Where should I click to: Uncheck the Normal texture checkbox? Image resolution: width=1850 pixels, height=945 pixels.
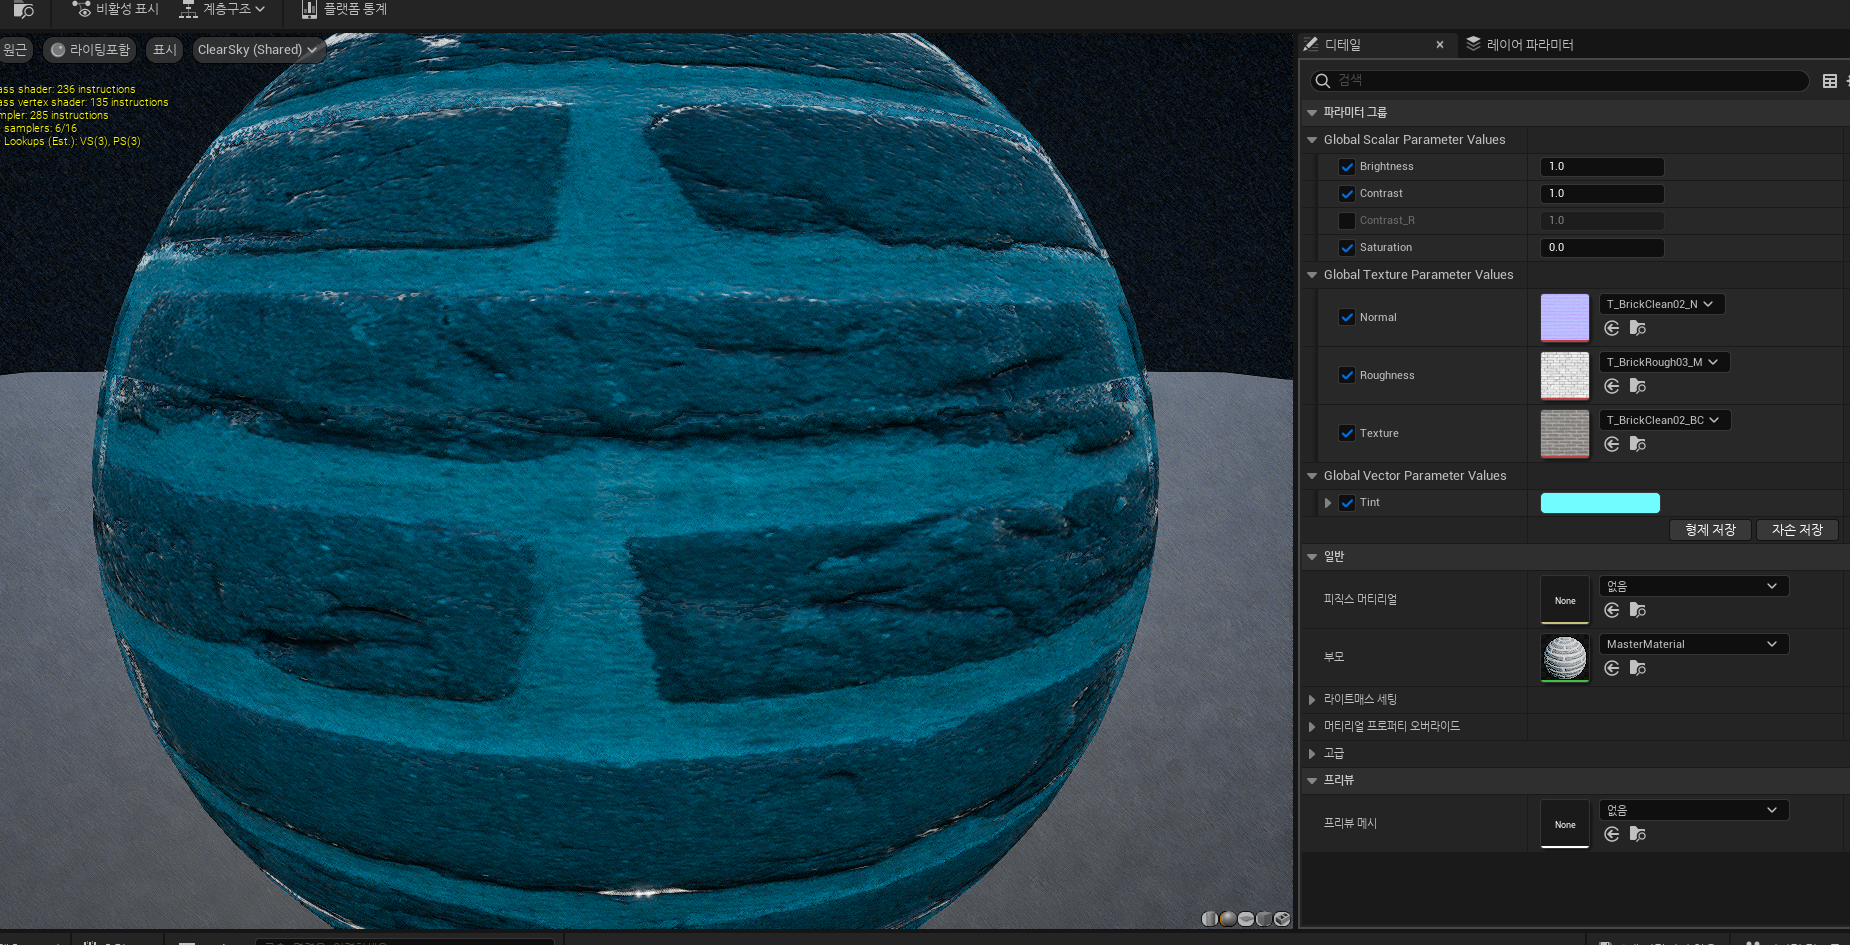1347,317
